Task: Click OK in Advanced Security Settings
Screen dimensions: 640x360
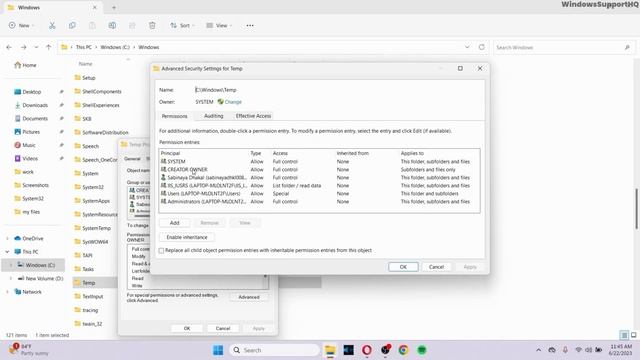Action: tap(403, 267)
